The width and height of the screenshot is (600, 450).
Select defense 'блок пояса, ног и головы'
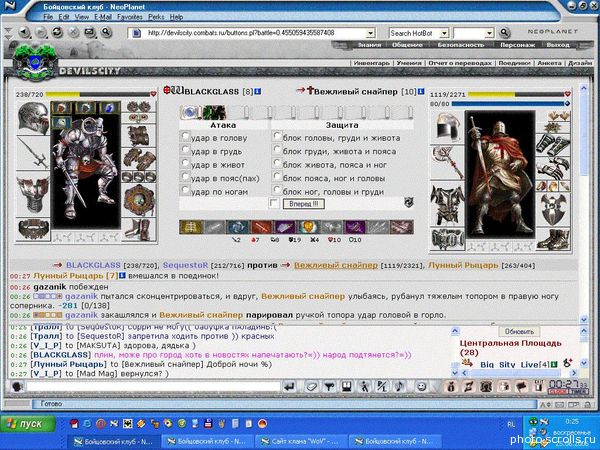tap(277, 177)
